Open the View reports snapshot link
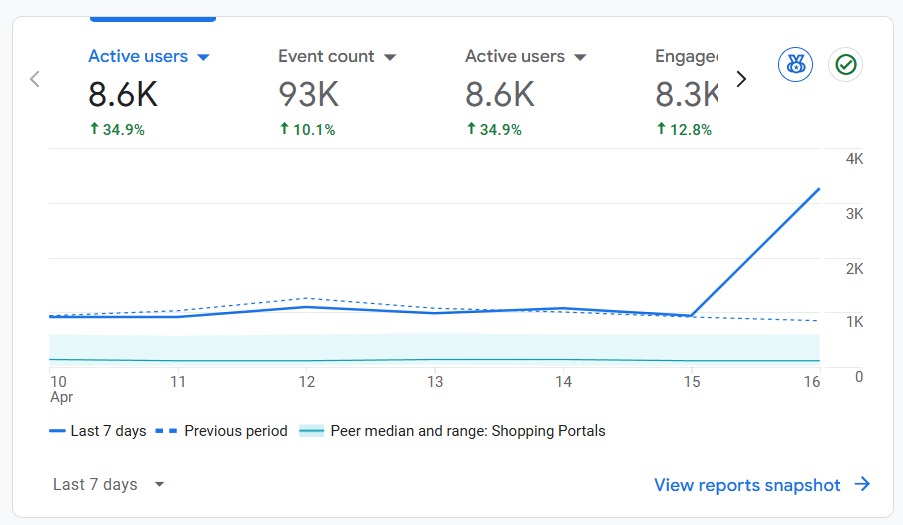 747,485
